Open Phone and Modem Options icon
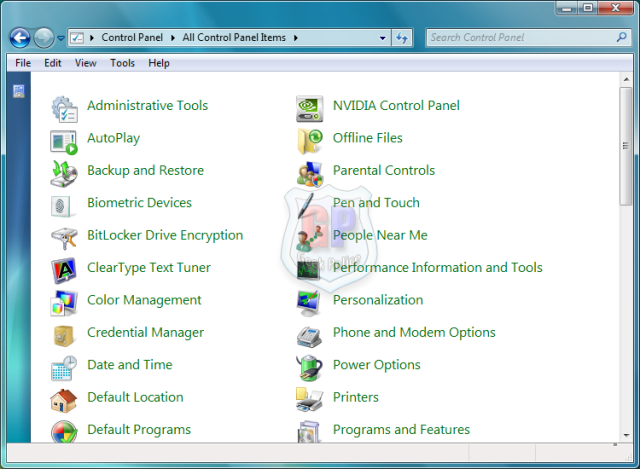The width and height of the screenshot is (640, 469). tap(309, 337)
